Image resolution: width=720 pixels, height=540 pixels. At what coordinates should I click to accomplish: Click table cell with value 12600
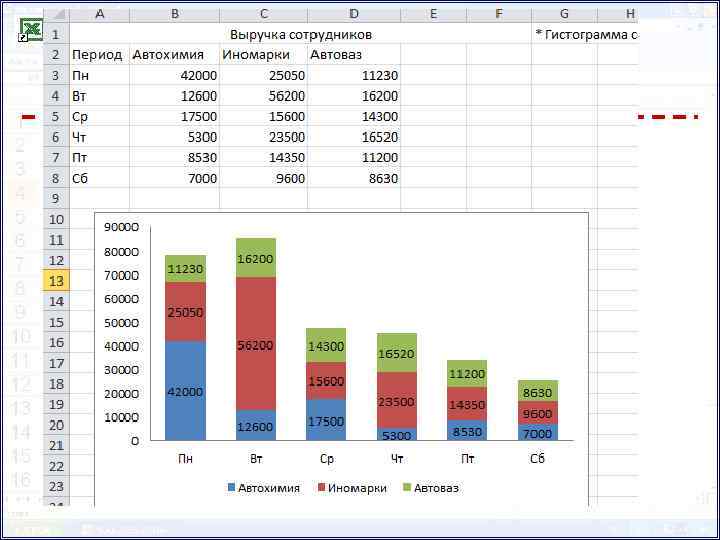174,96
